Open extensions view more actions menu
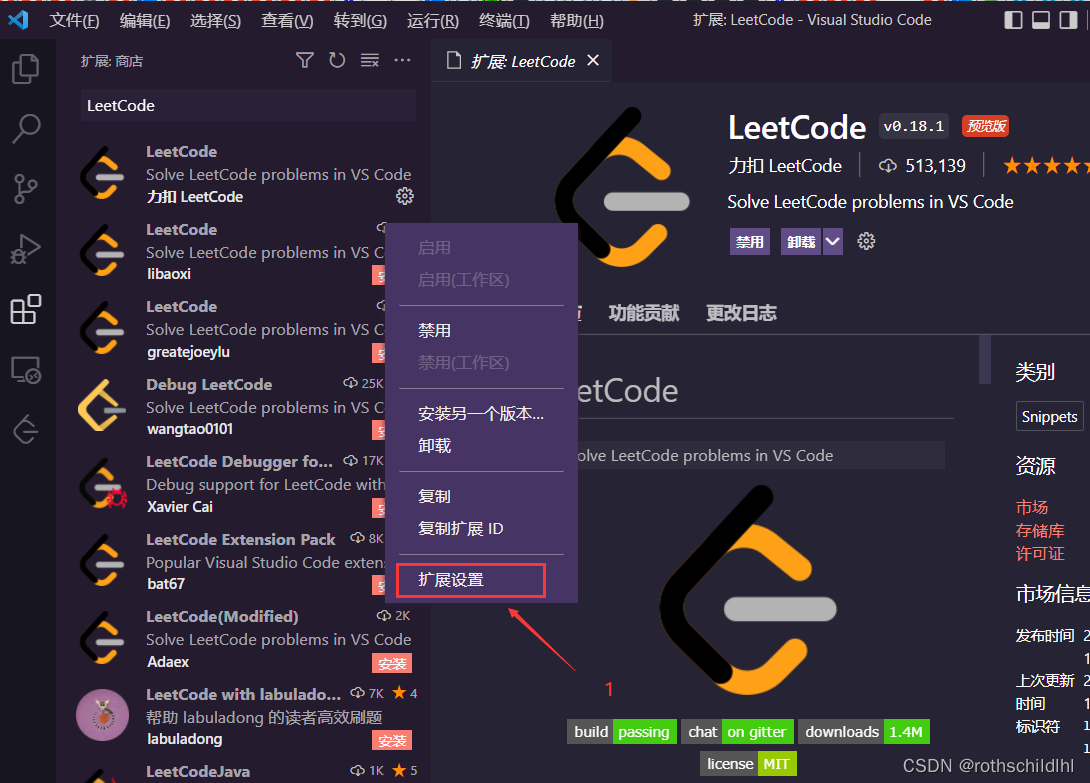 point(402,60)
